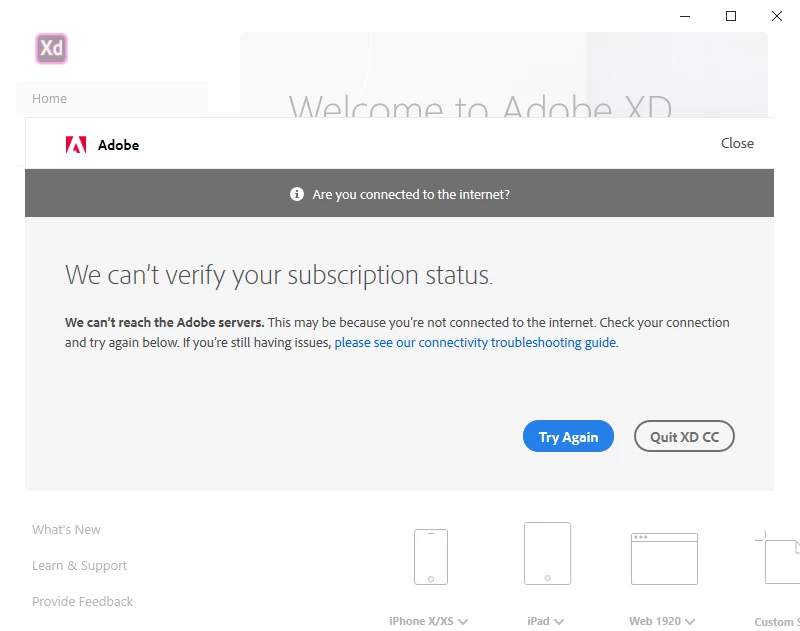
Task: Click the Try Again button
Action: pos(568,437)
